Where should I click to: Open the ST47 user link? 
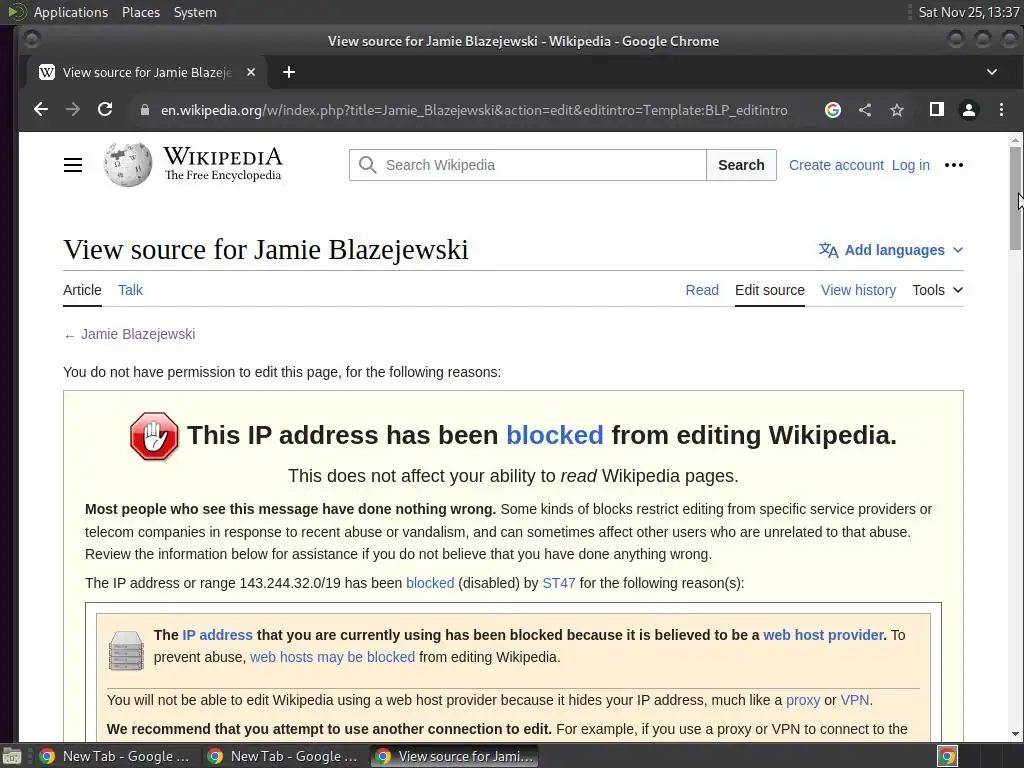click(558, 583)
